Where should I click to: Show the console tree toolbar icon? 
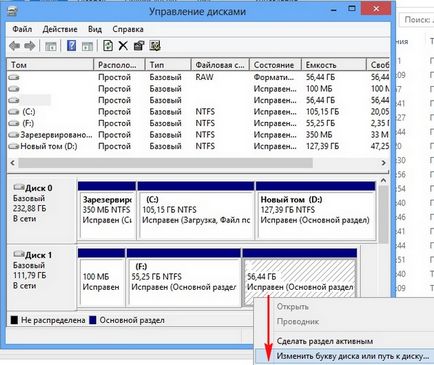(x=51, y=46)
